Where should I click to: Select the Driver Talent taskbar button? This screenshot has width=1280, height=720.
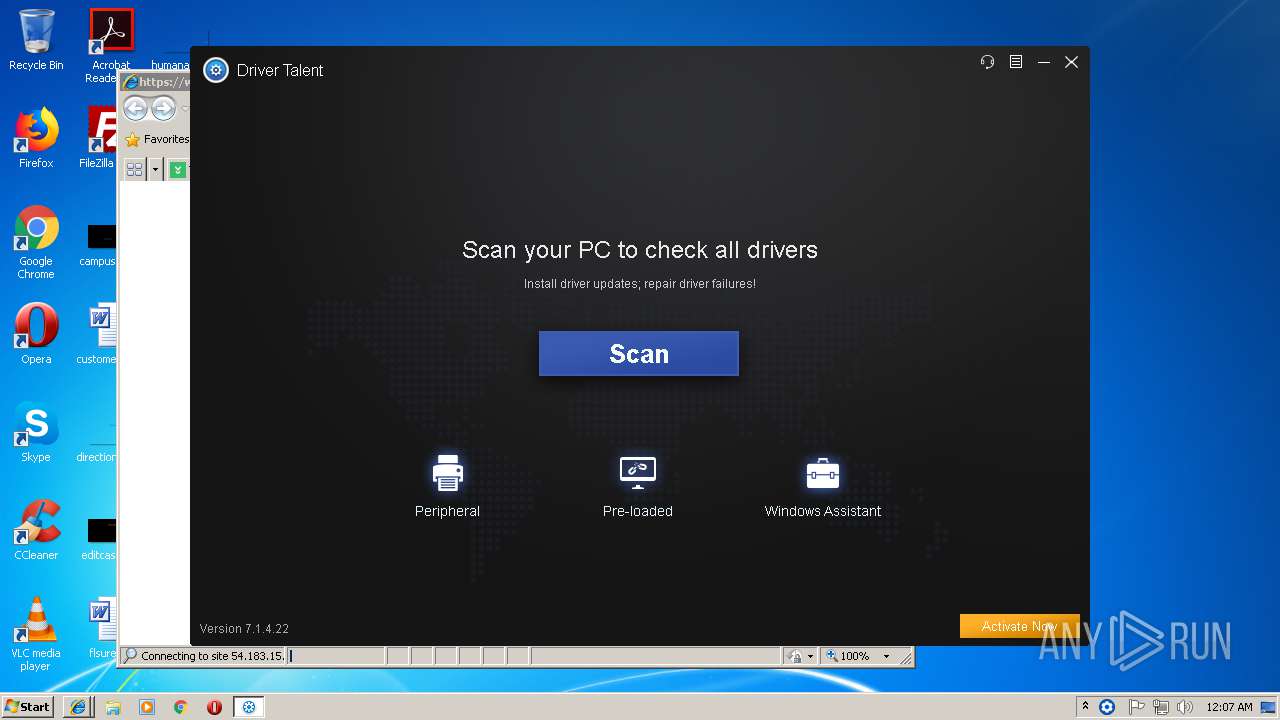coord(249,707)
